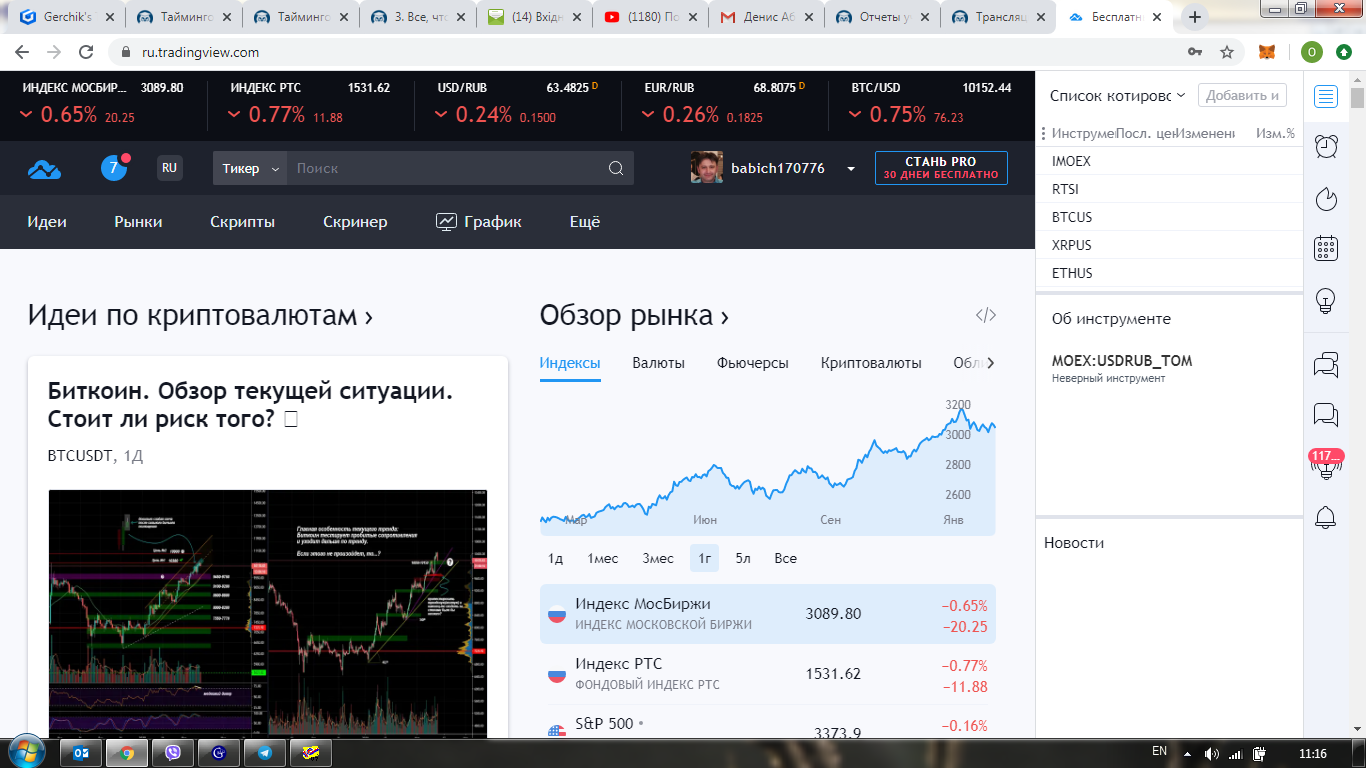1366x768 pixels.
Task: Open the watchlist panel icon in sidebar
Action: (1326, 96)
